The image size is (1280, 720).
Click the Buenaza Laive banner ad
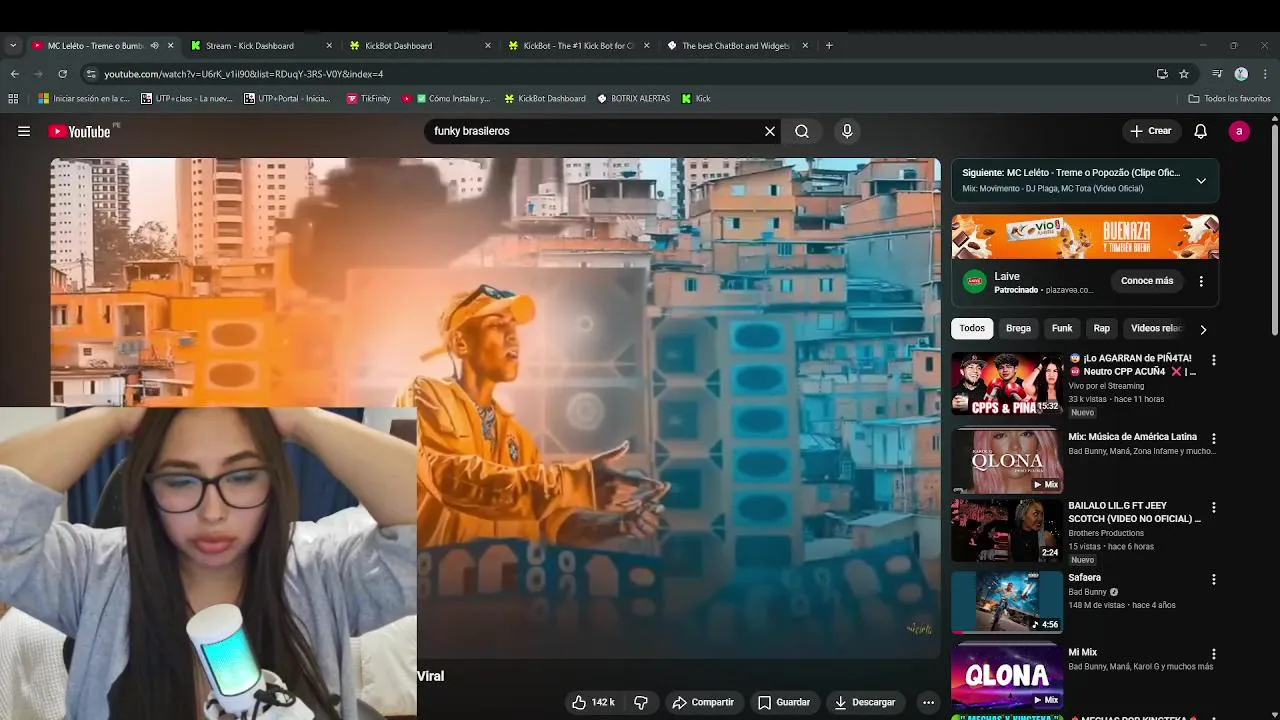(x=1085, y=237)
